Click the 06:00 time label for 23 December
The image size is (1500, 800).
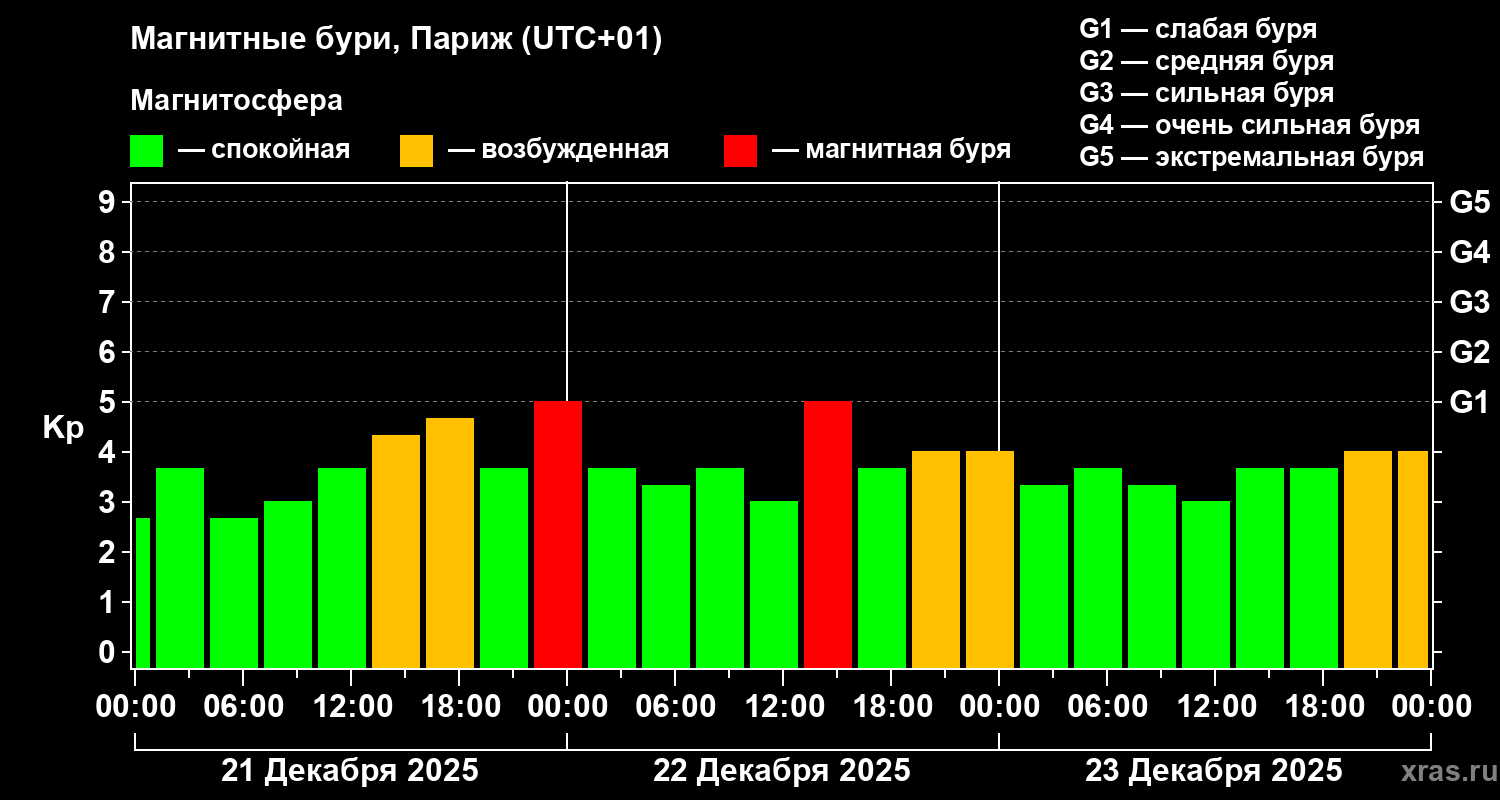tap(1107, 706)
